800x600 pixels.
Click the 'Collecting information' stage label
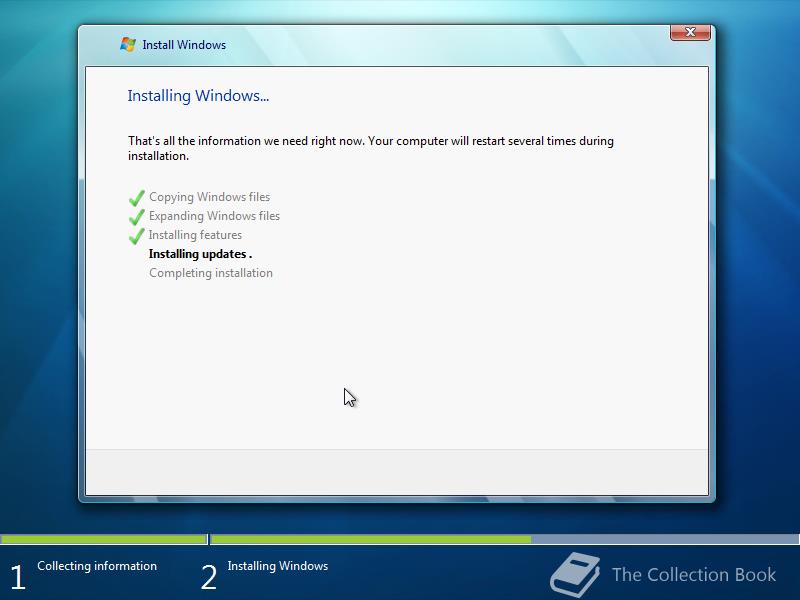(x=97, y=566)
